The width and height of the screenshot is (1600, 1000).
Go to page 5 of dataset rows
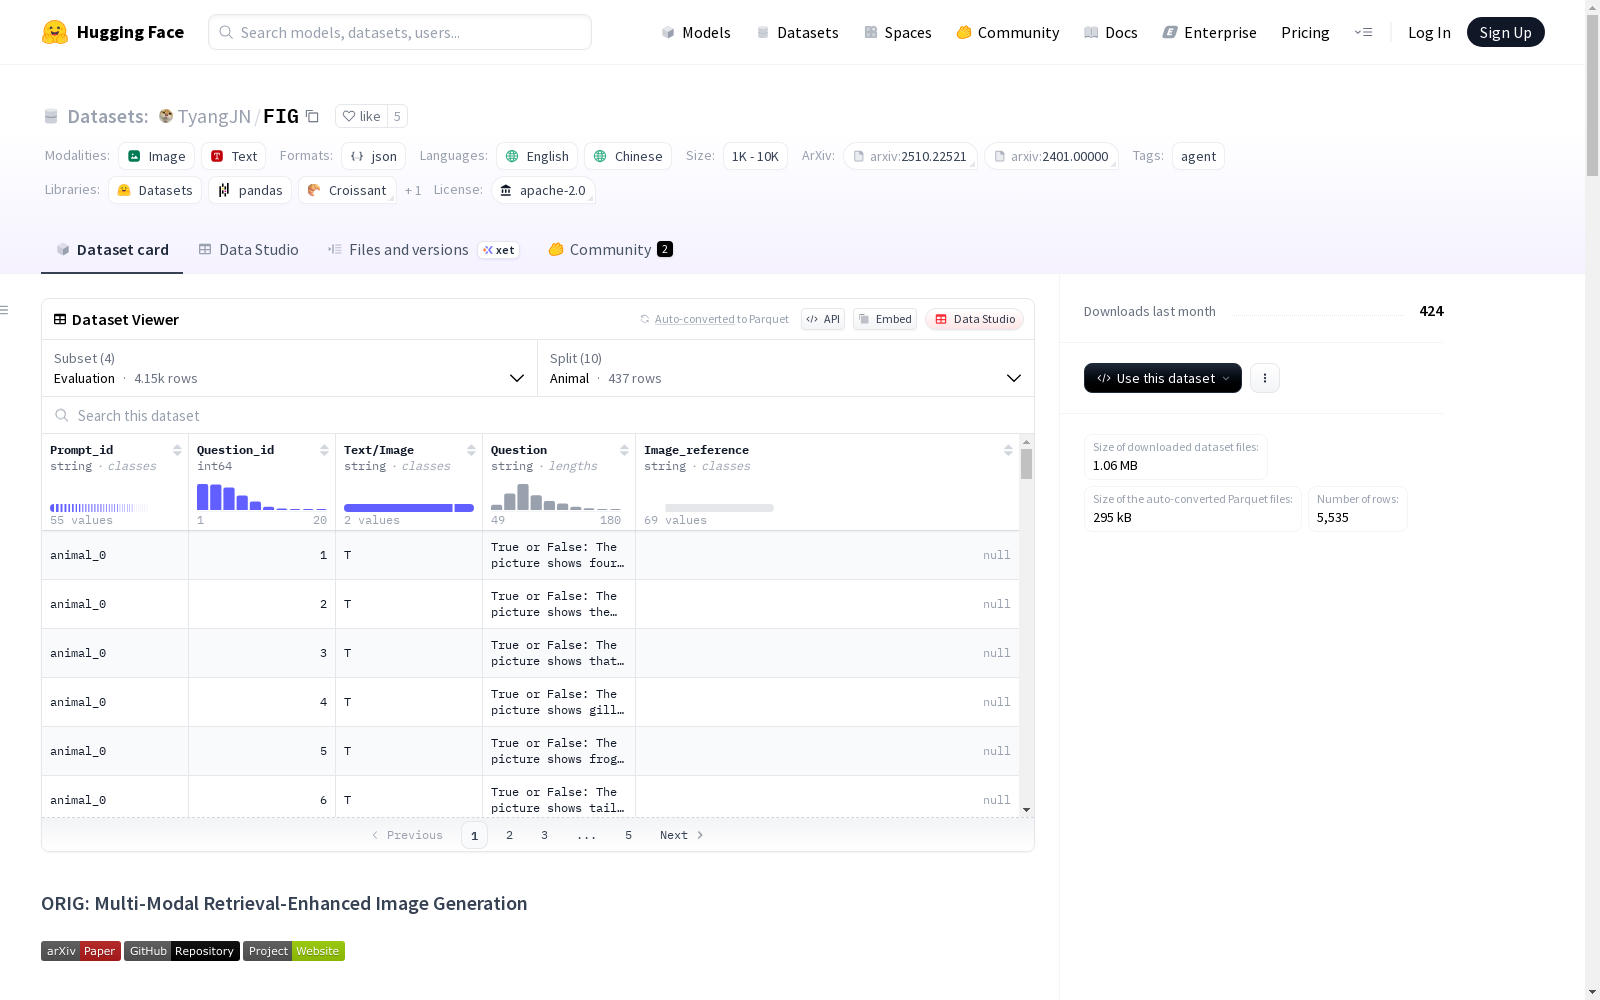[x=628, y=835]
